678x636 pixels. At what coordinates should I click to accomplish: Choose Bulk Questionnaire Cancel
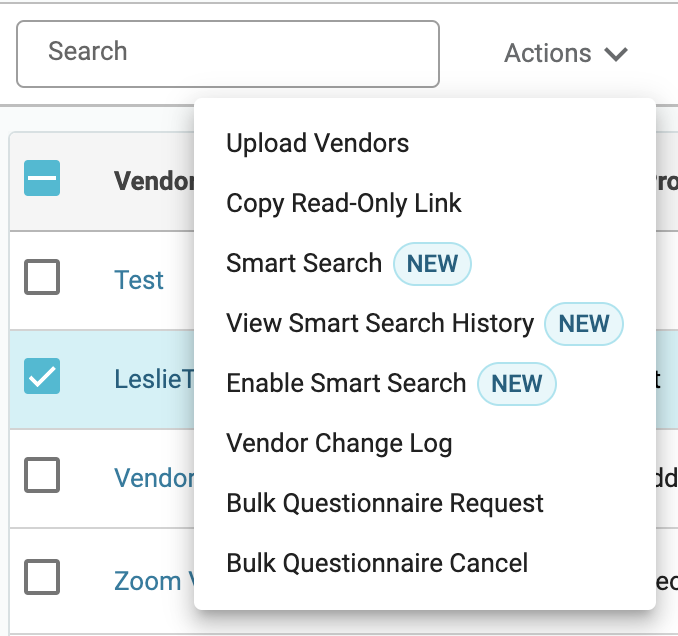[x=377, y=563]
